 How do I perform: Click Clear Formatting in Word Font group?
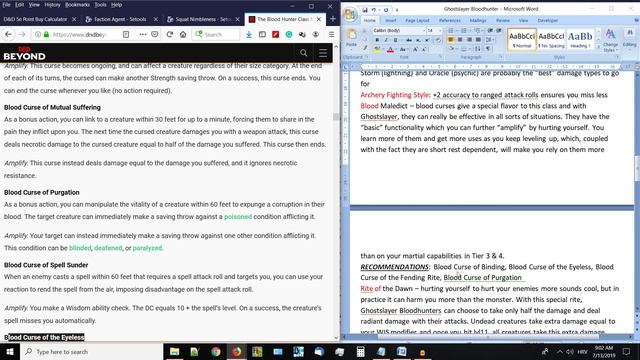coord(438,40)
